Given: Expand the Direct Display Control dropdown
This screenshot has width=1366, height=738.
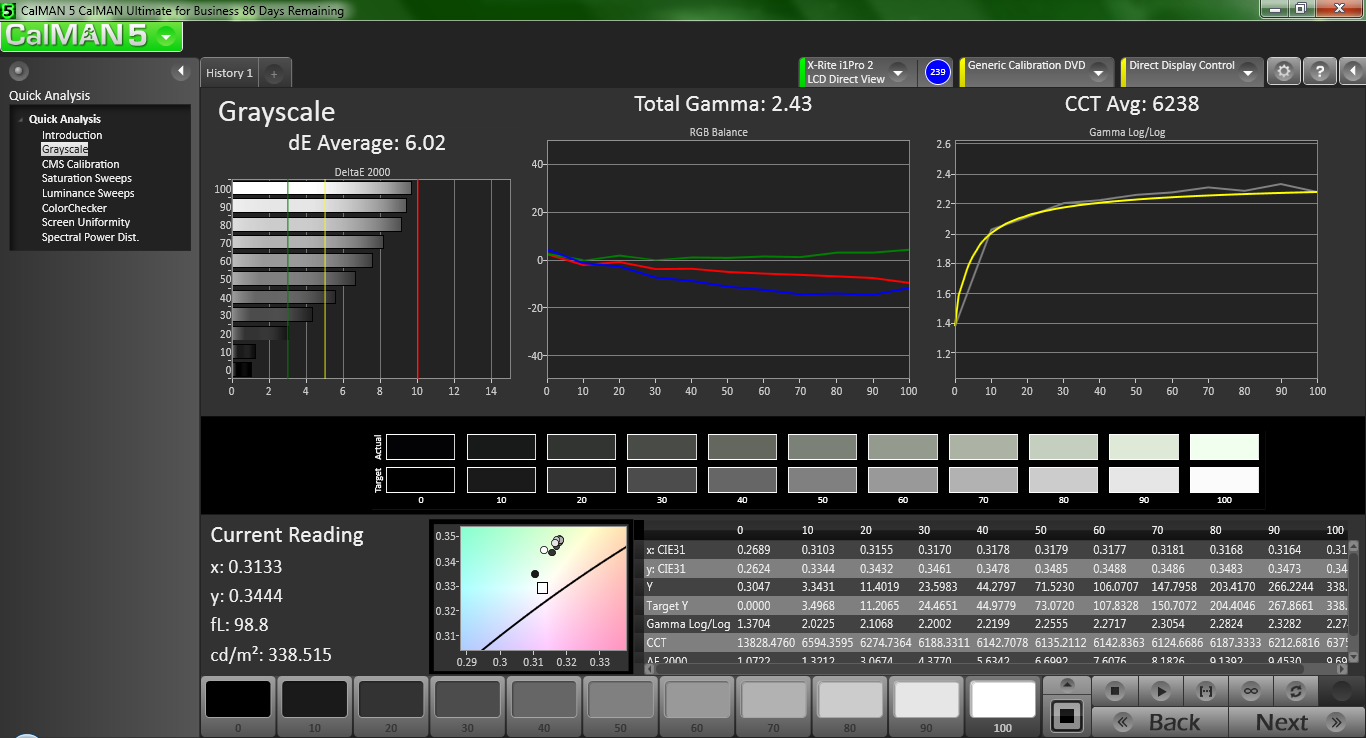Looking at the screenshot, I should pos(1248,73).
